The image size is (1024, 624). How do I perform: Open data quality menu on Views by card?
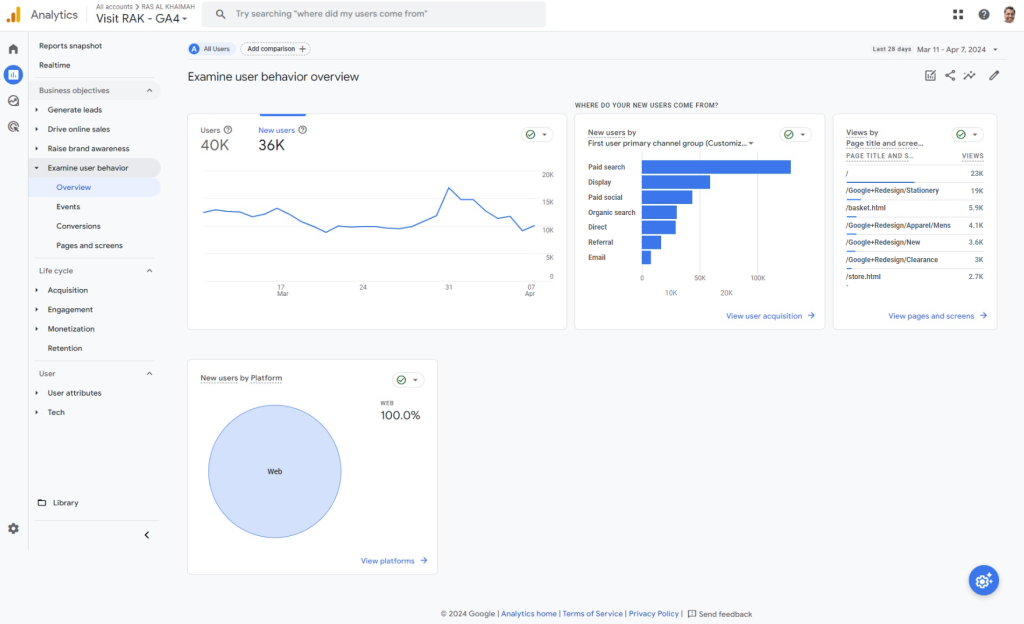[967, 134]
